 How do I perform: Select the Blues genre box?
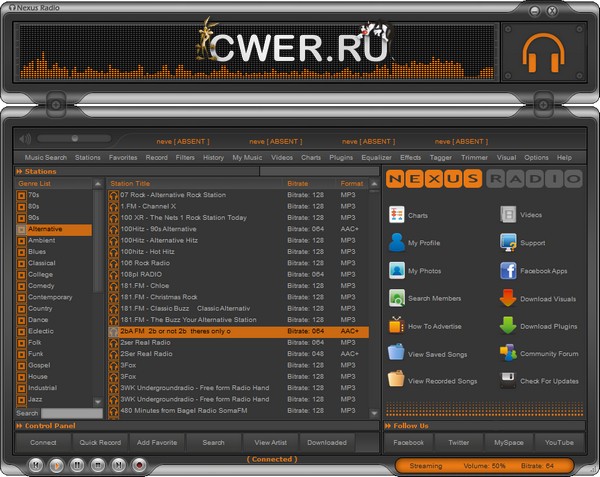click(x=22, y=252)
